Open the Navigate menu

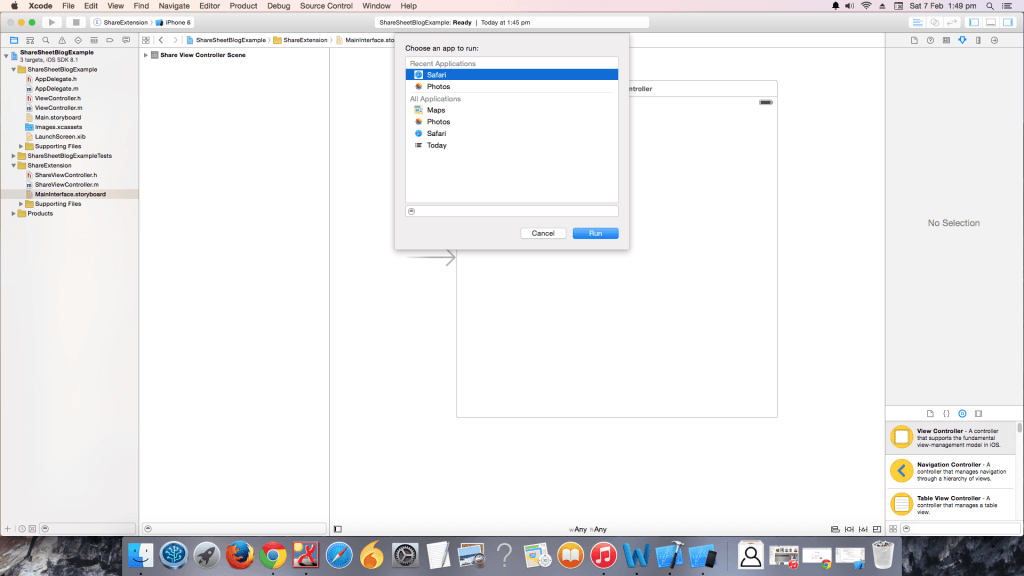pos(174,6)
